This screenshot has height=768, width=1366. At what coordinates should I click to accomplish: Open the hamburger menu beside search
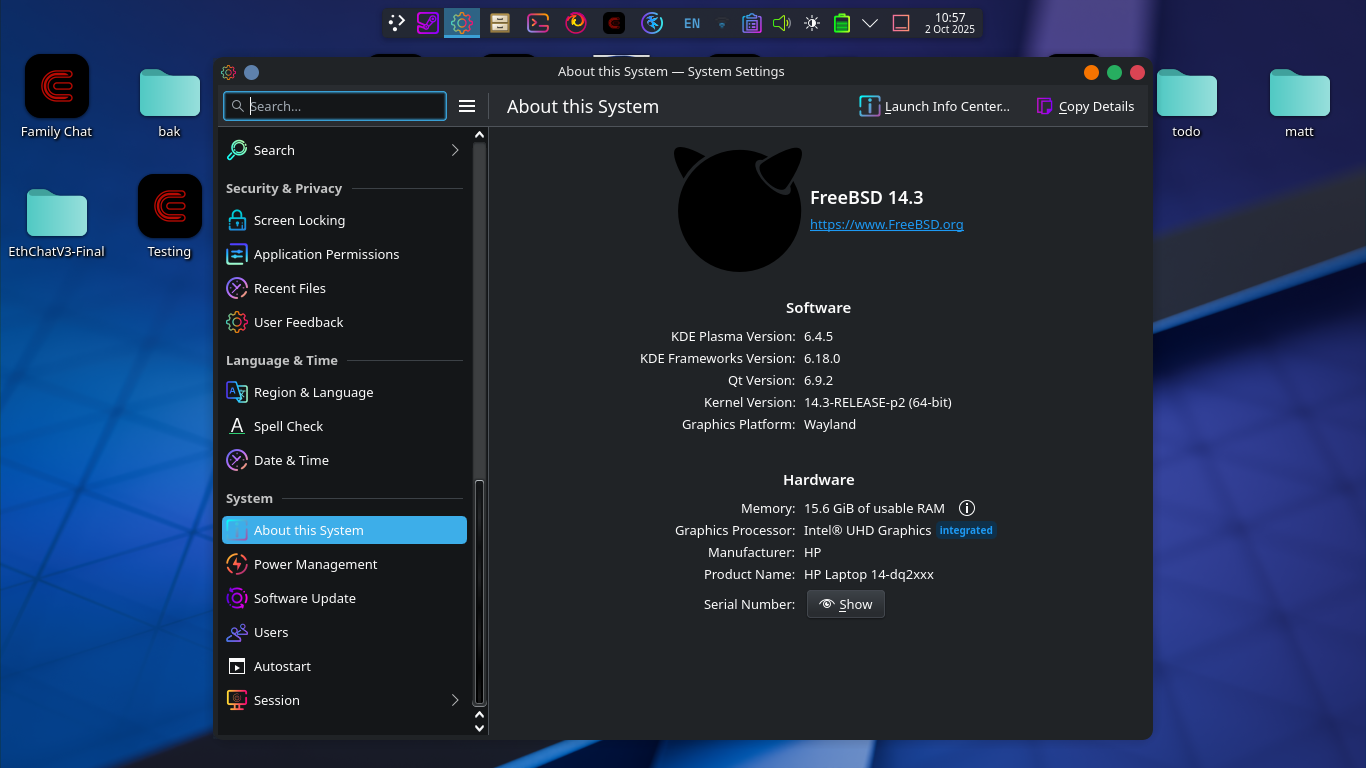coord(467,106)
